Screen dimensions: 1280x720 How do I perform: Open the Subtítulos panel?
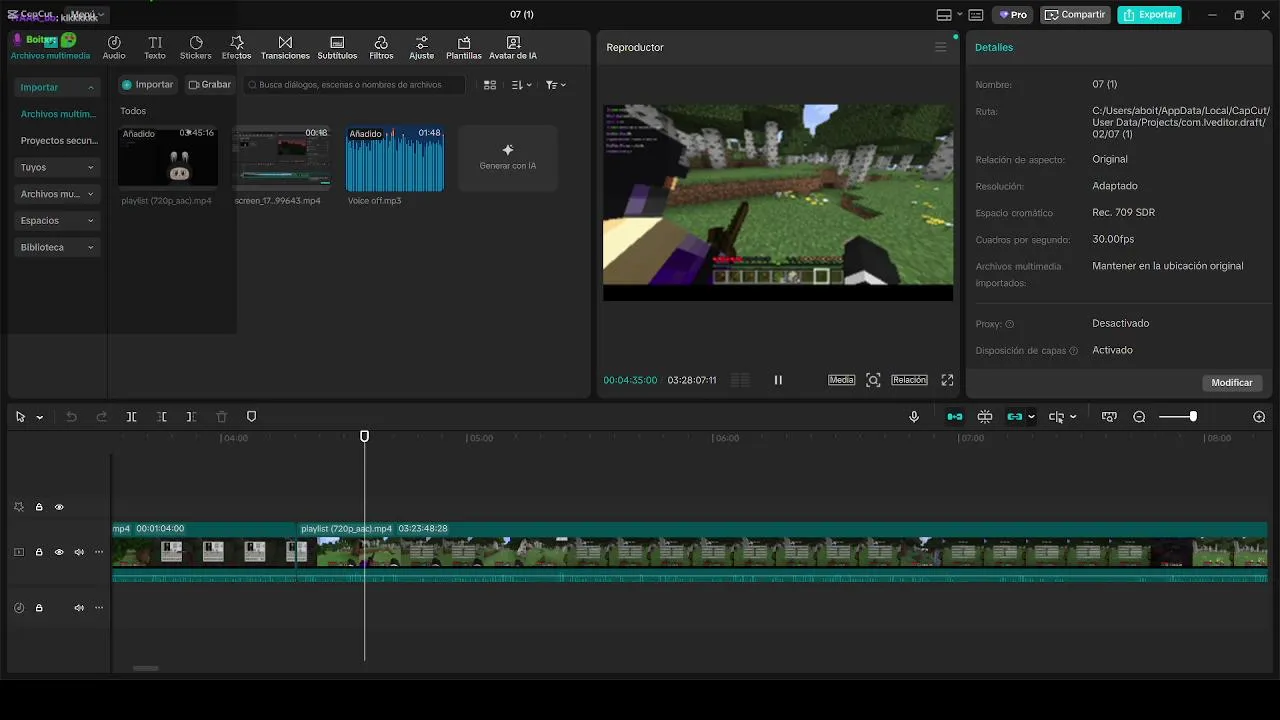(337, 48)
